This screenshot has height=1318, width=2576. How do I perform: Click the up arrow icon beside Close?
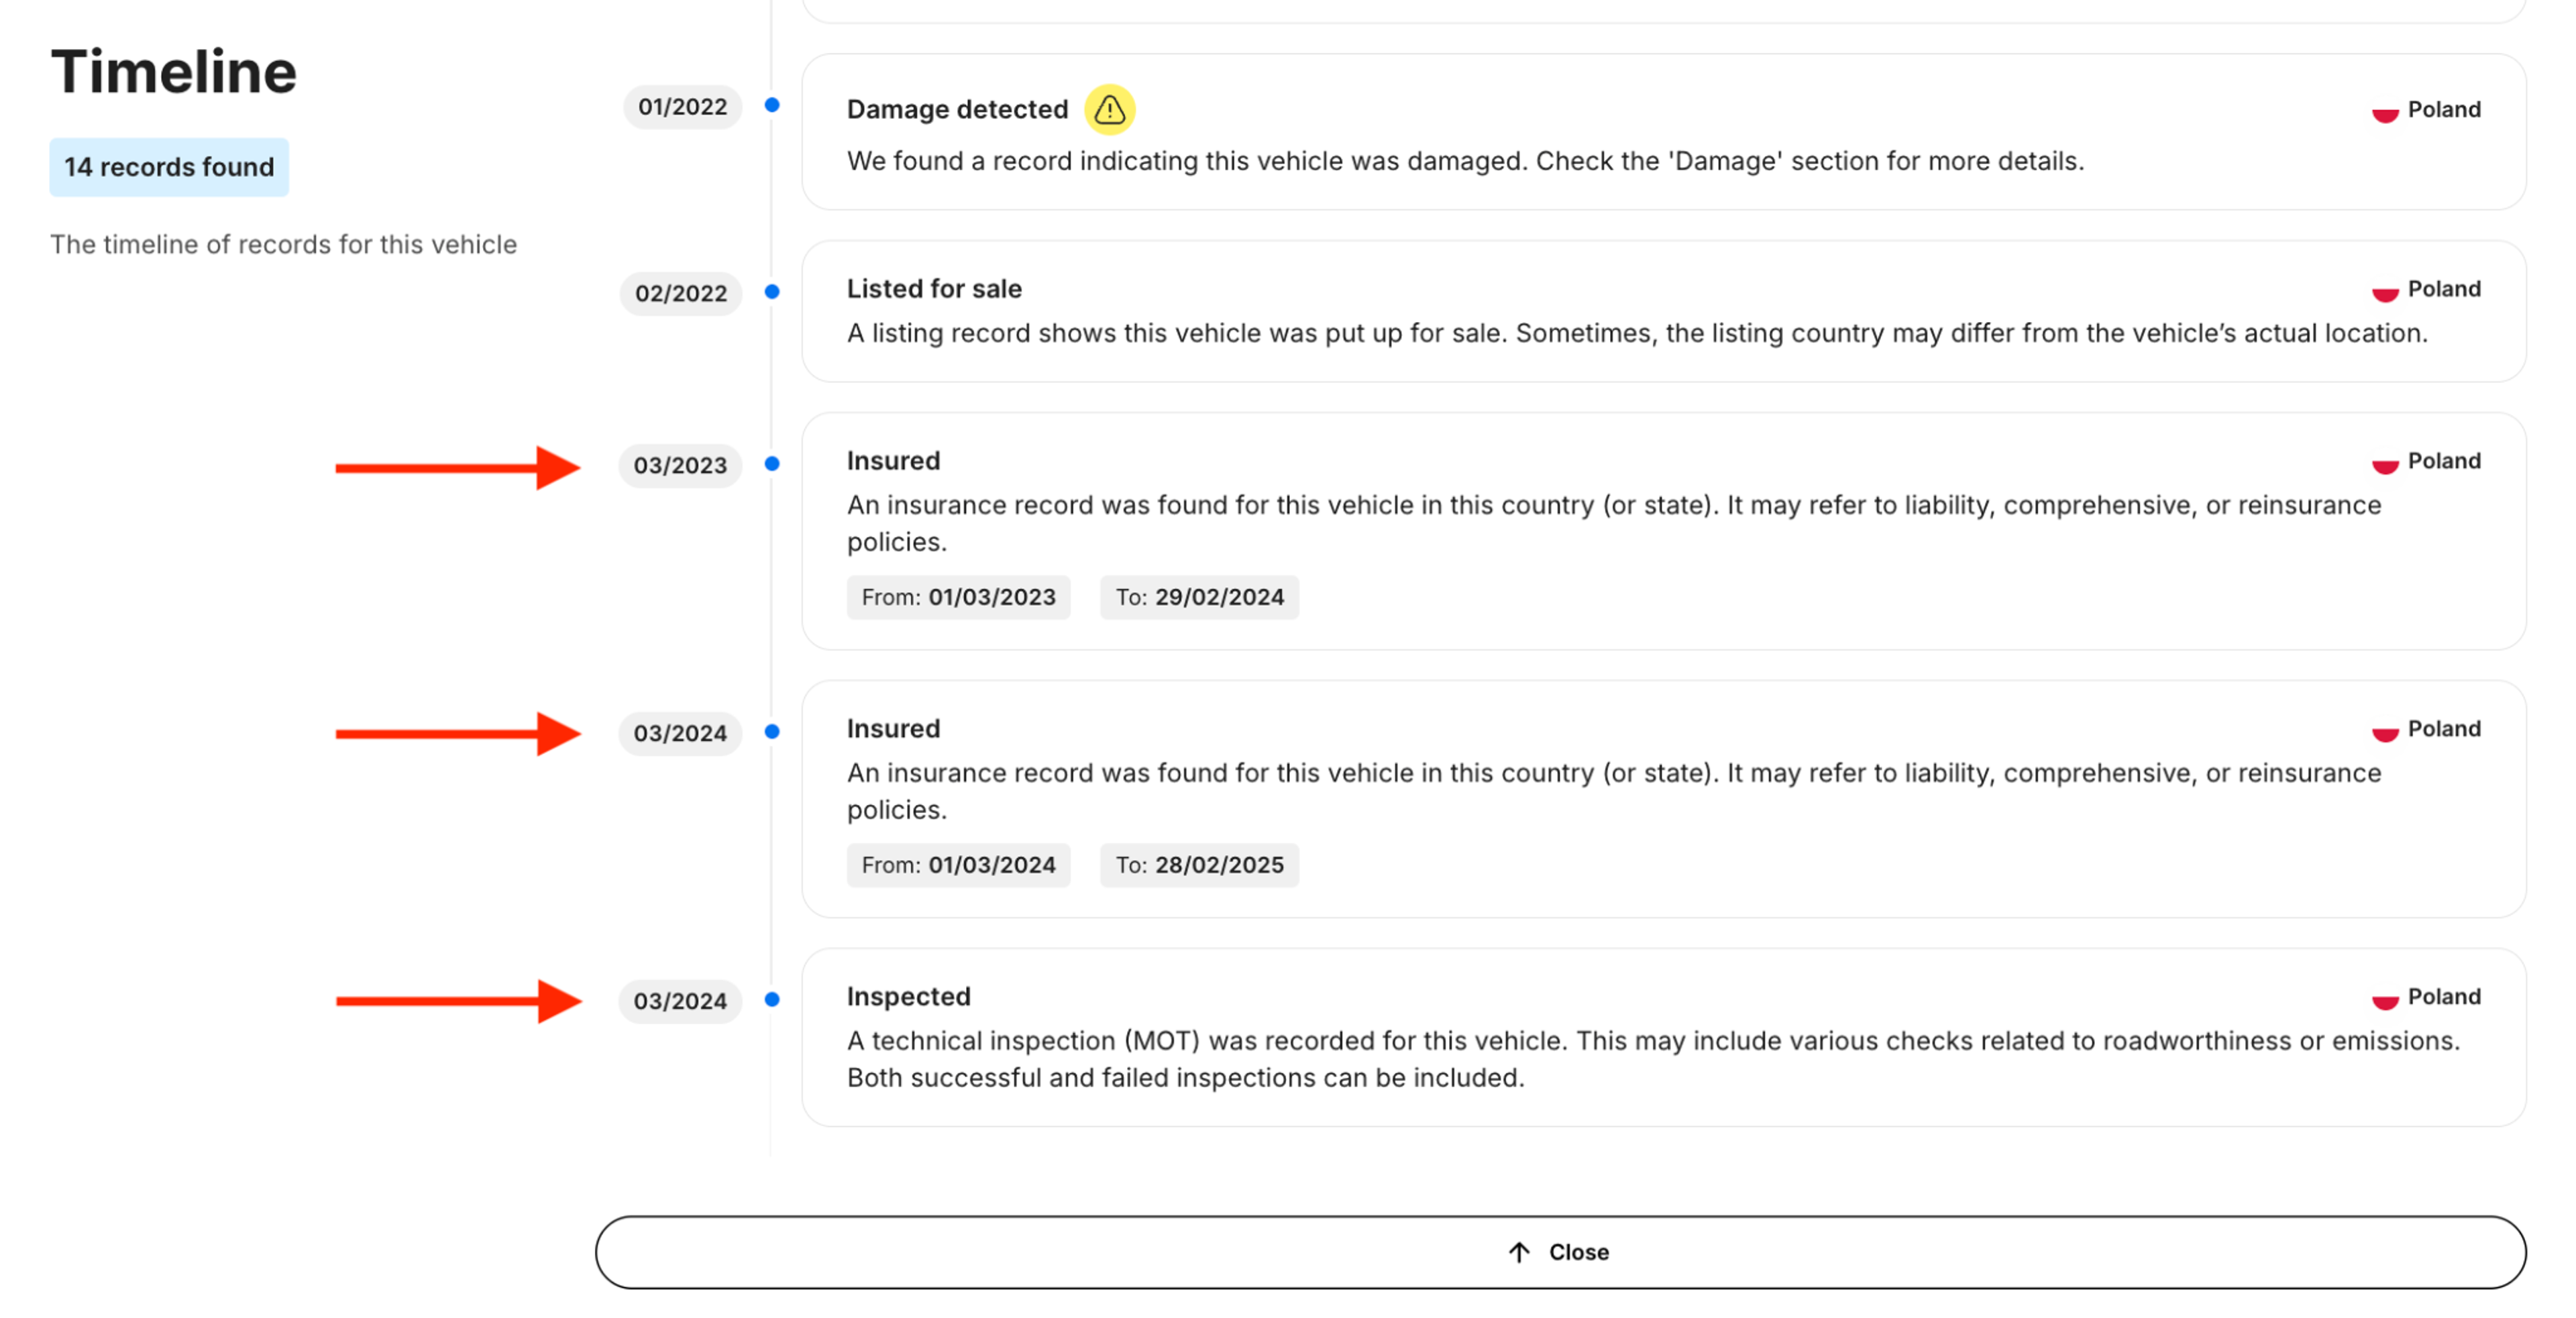coord(1519,1252)
